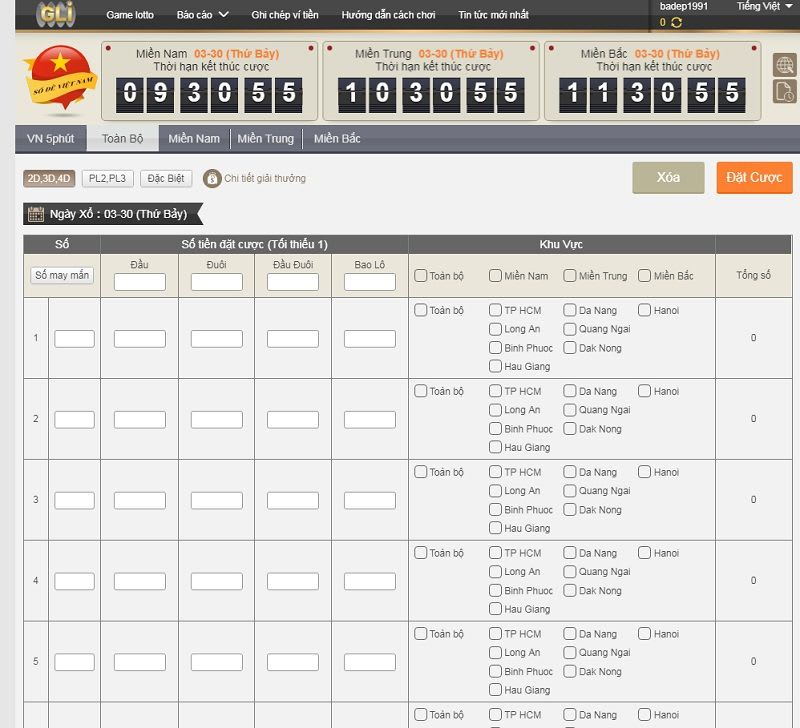
Task: Open Hướng dẫn cách chơi page
Action: [x=388, y=15]
